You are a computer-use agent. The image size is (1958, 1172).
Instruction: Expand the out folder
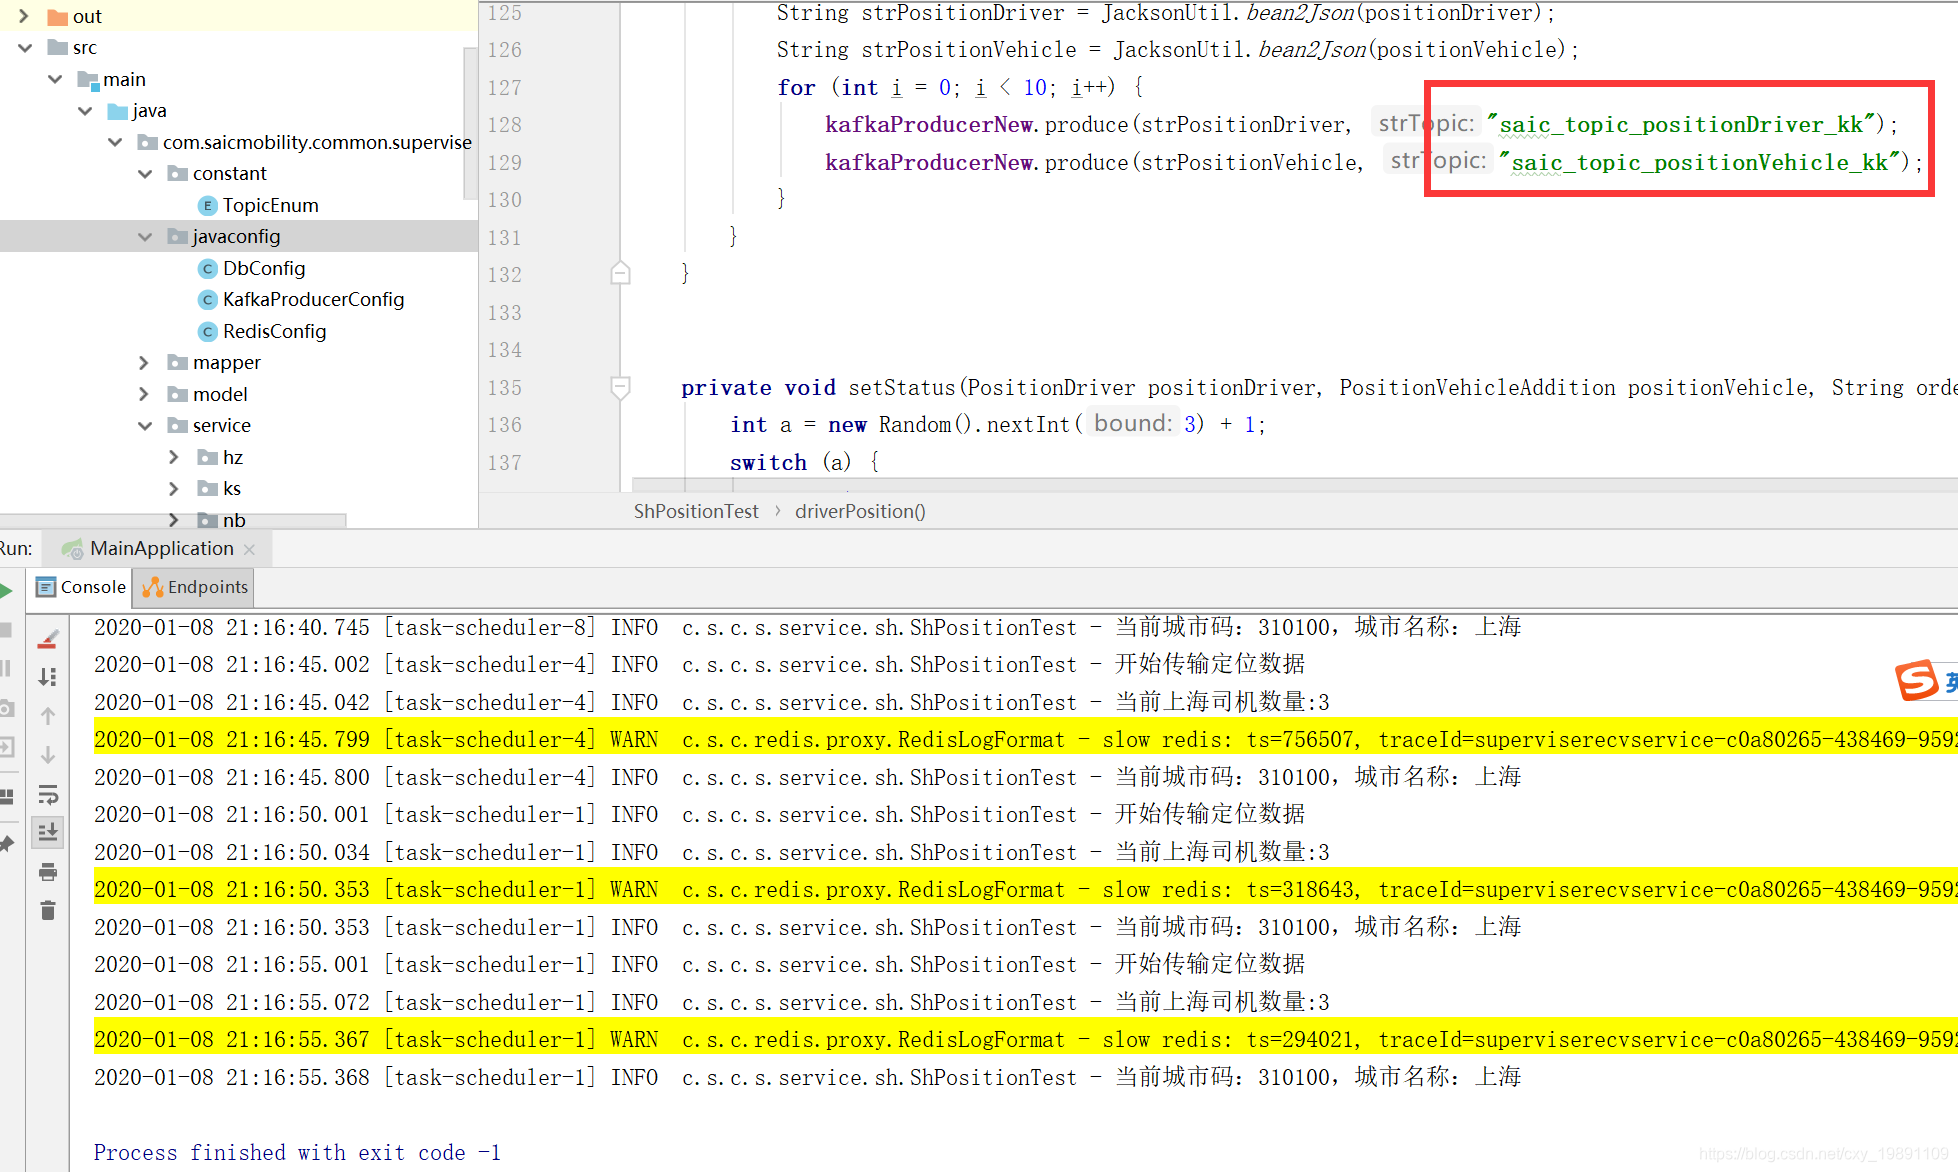click(x=24, y=16)
